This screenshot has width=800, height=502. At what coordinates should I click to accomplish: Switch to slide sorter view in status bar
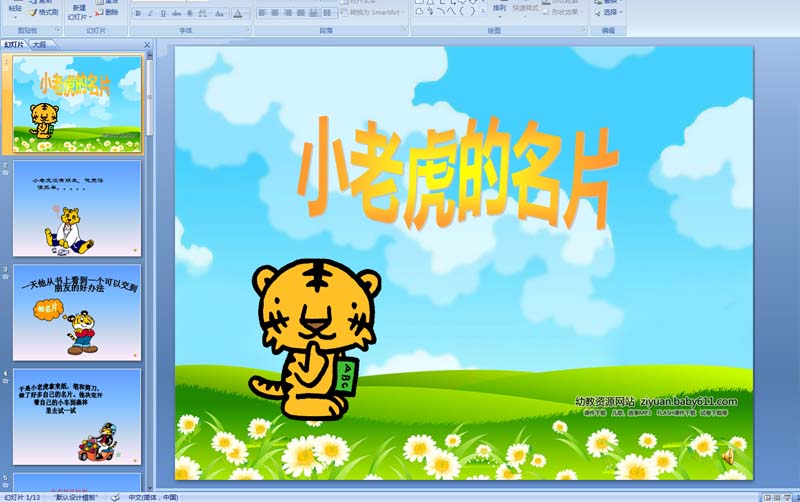pos(778,497)
